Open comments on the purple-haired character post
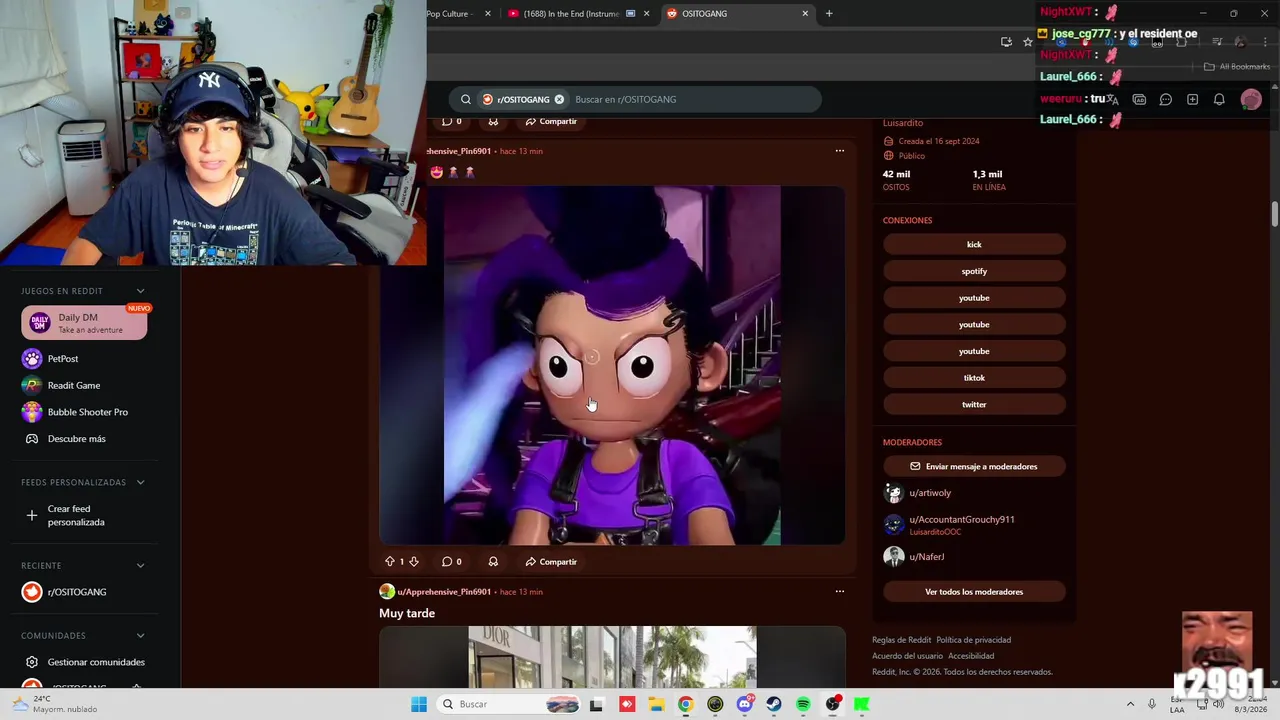 [452, 562]
